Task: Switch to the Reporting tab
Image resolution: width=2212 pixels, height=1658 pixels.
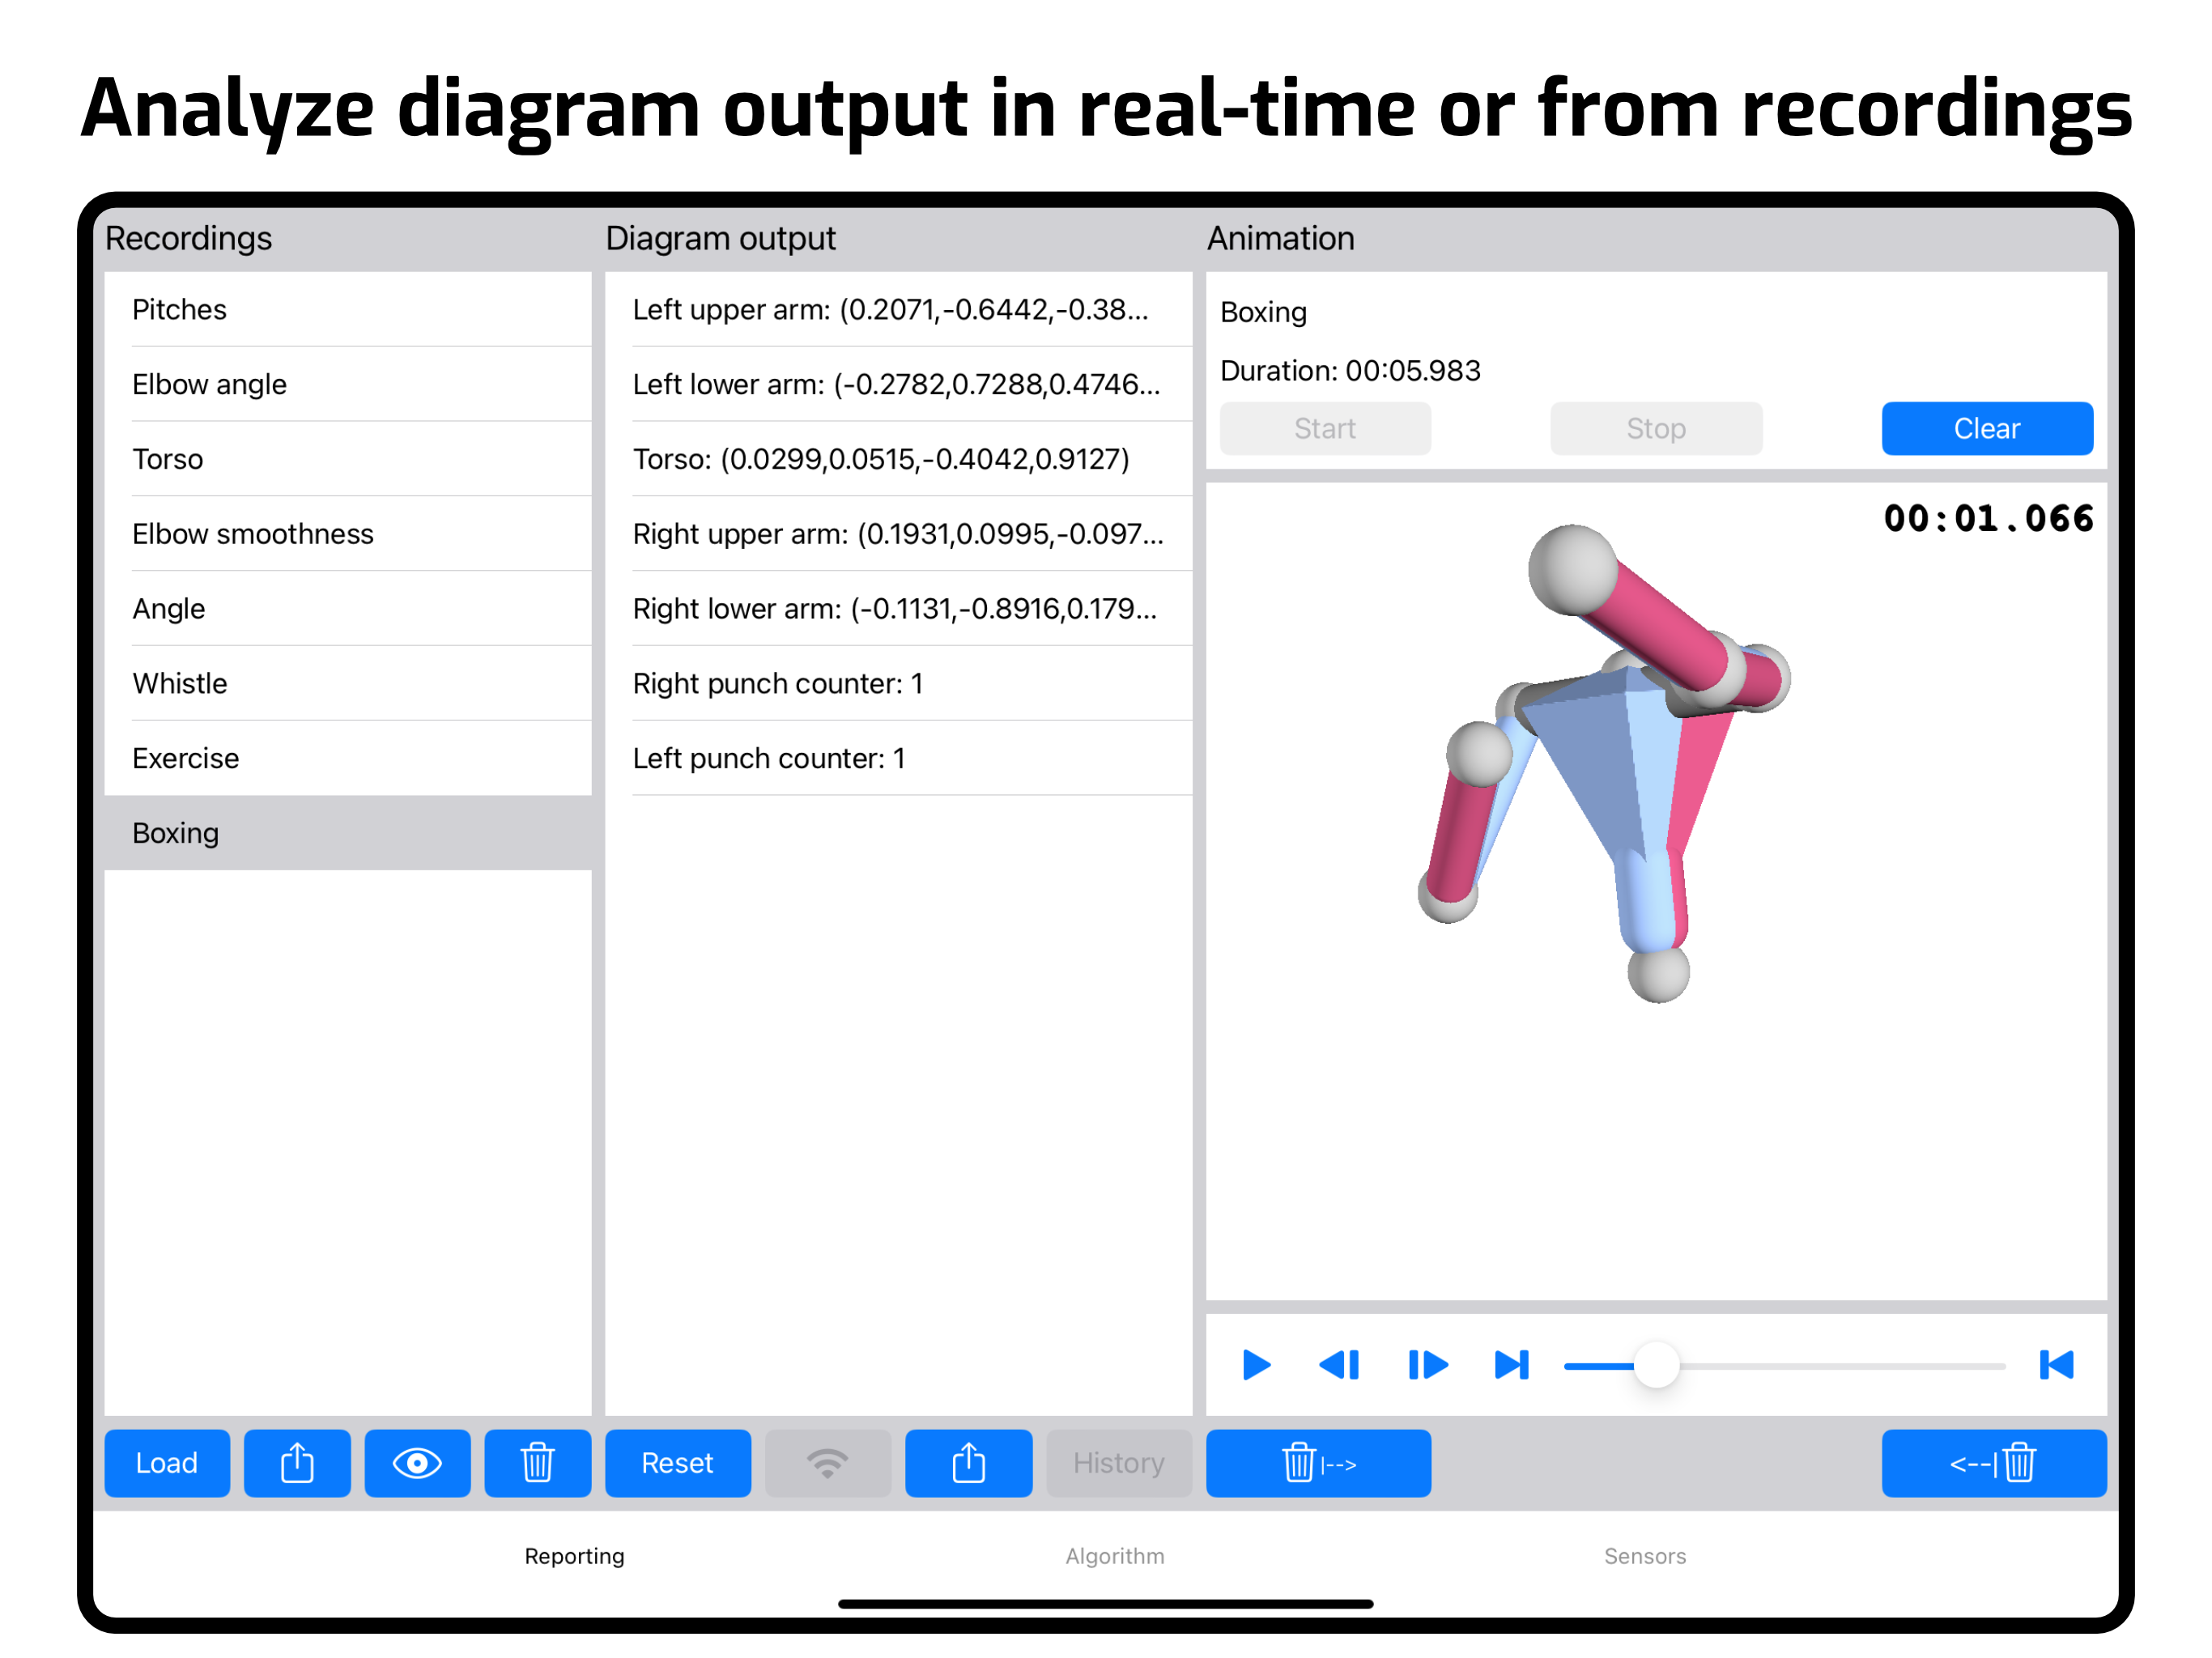Action: [x=574, y=1556]
